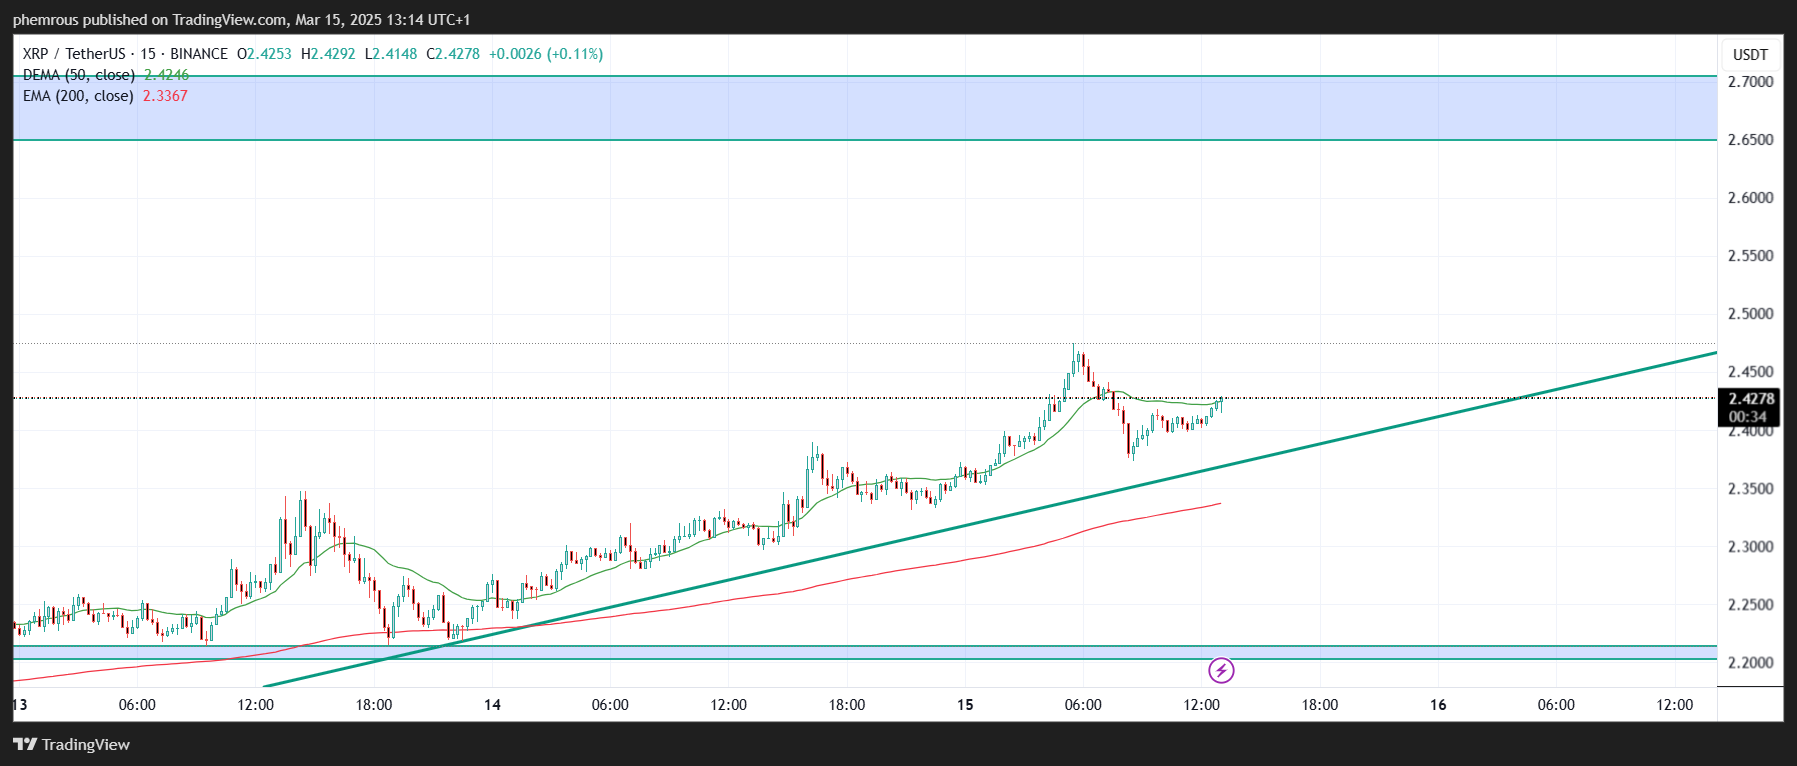Open the USDT currency label on price axis

point(1750,55)
